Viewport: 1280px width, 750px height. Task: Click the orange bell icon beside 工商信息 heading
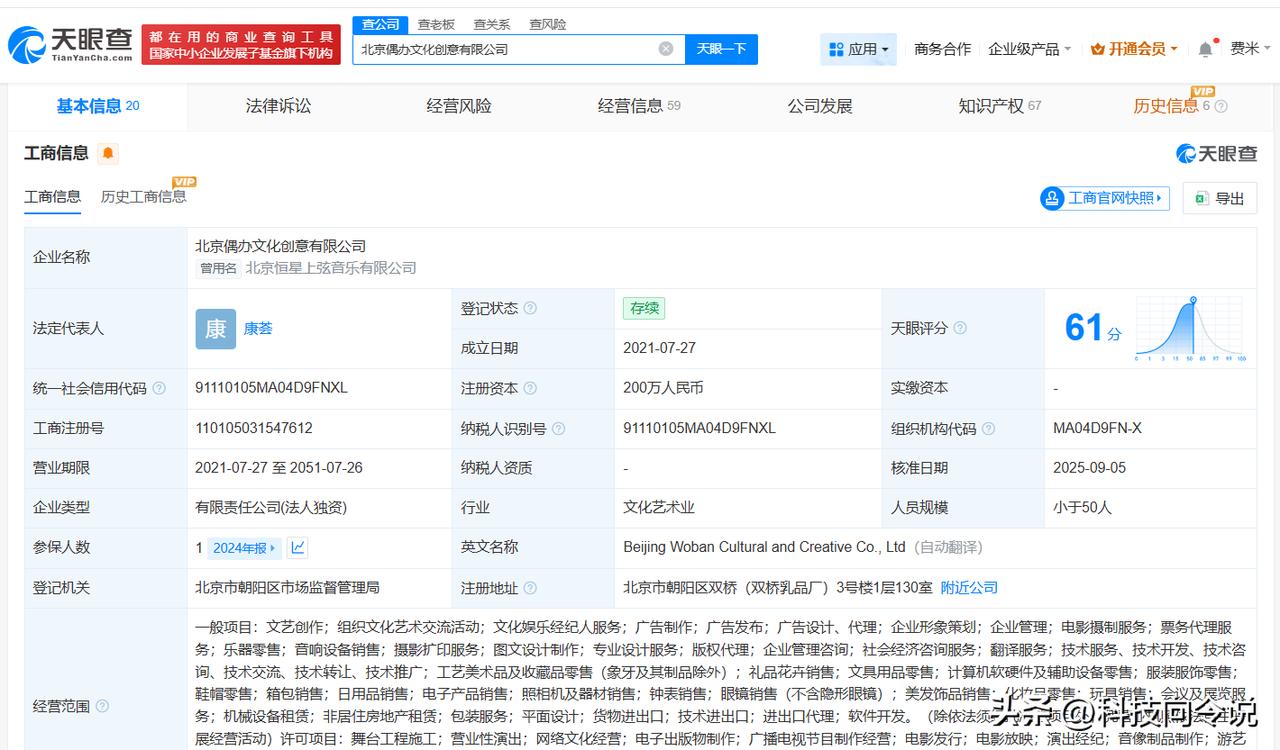tap(108, 153)
